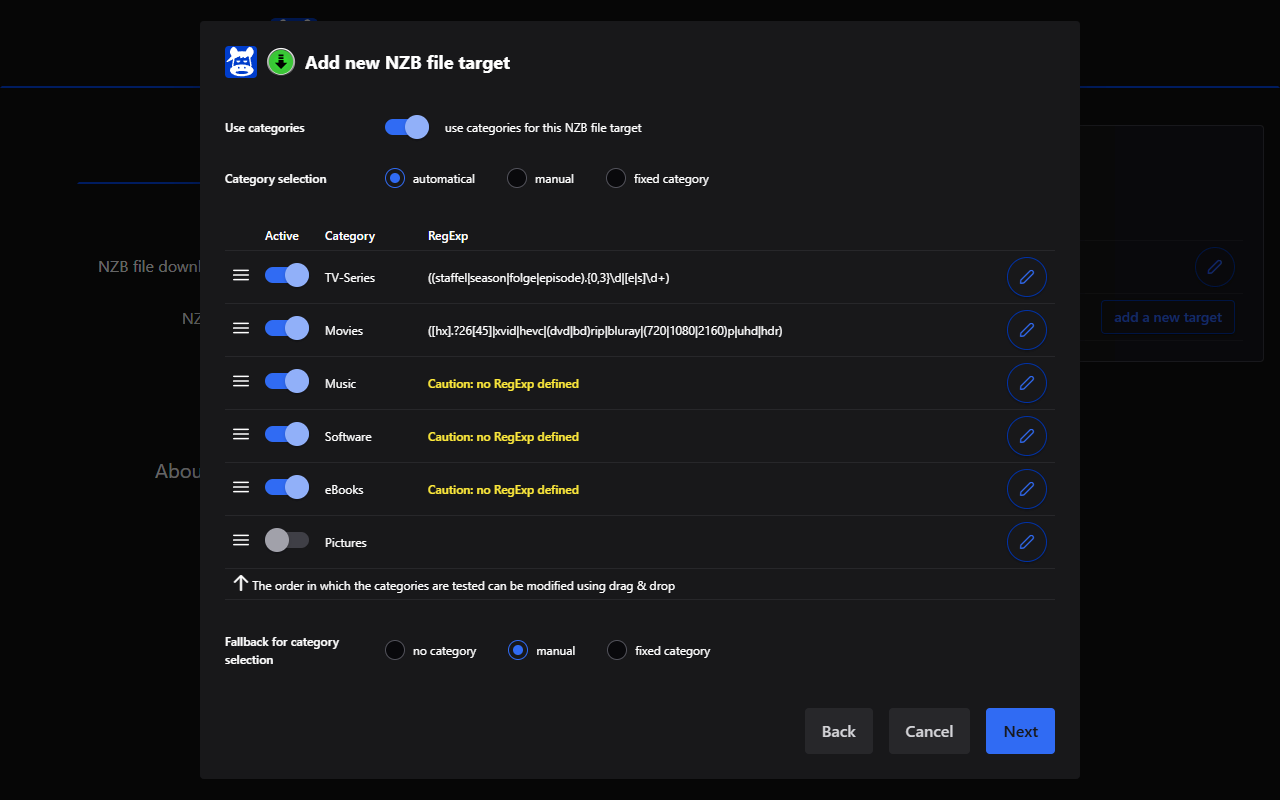Select manual category selection
The height and width of the screenshot is (800, 1280).
(516, 178)
